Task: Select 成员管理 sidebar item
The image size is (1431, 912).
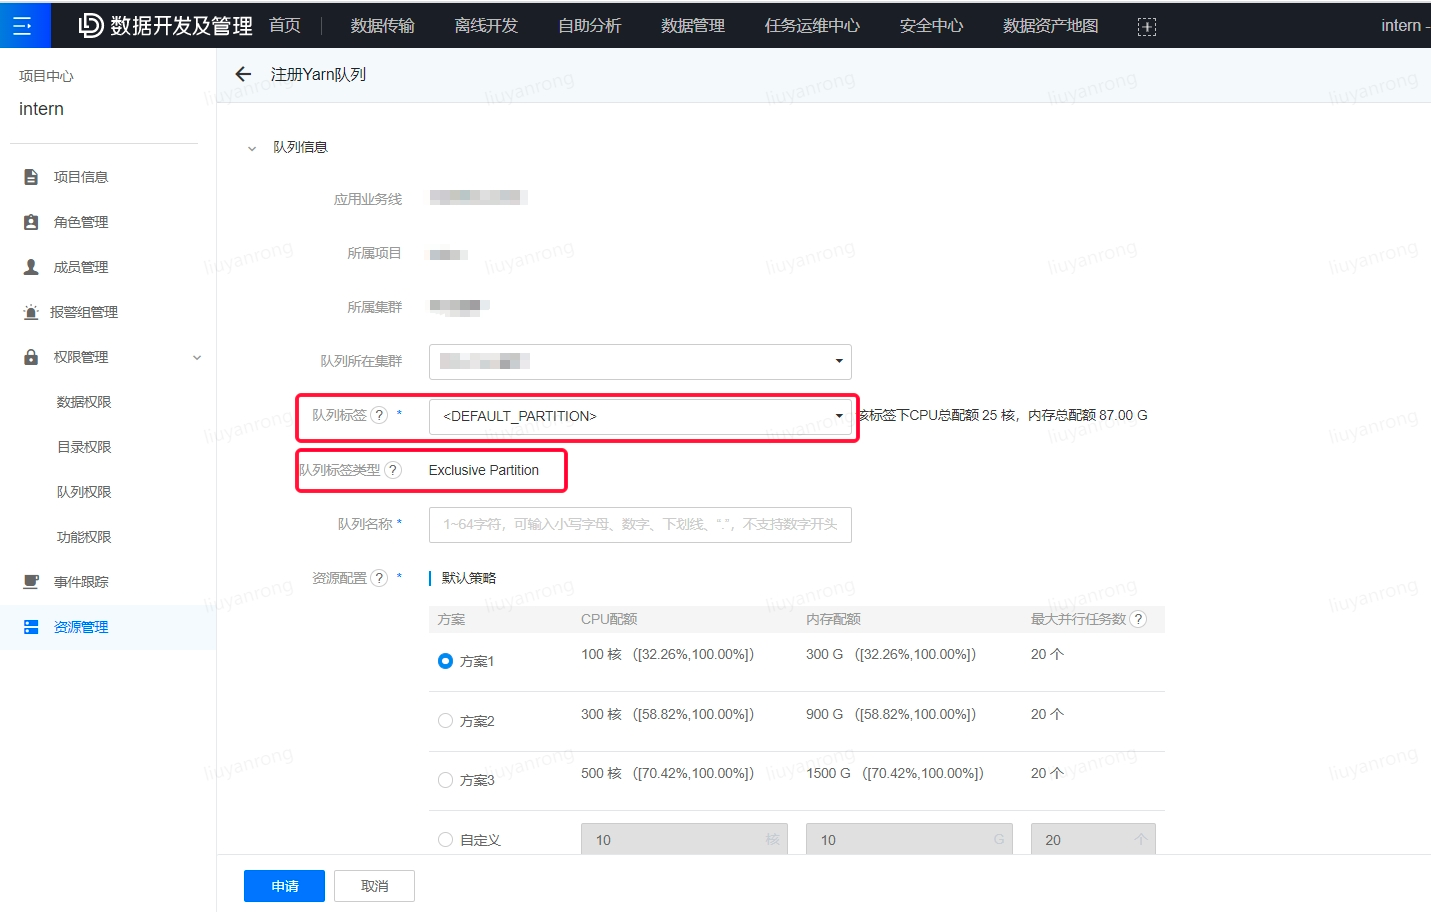Action: point(80,266)
